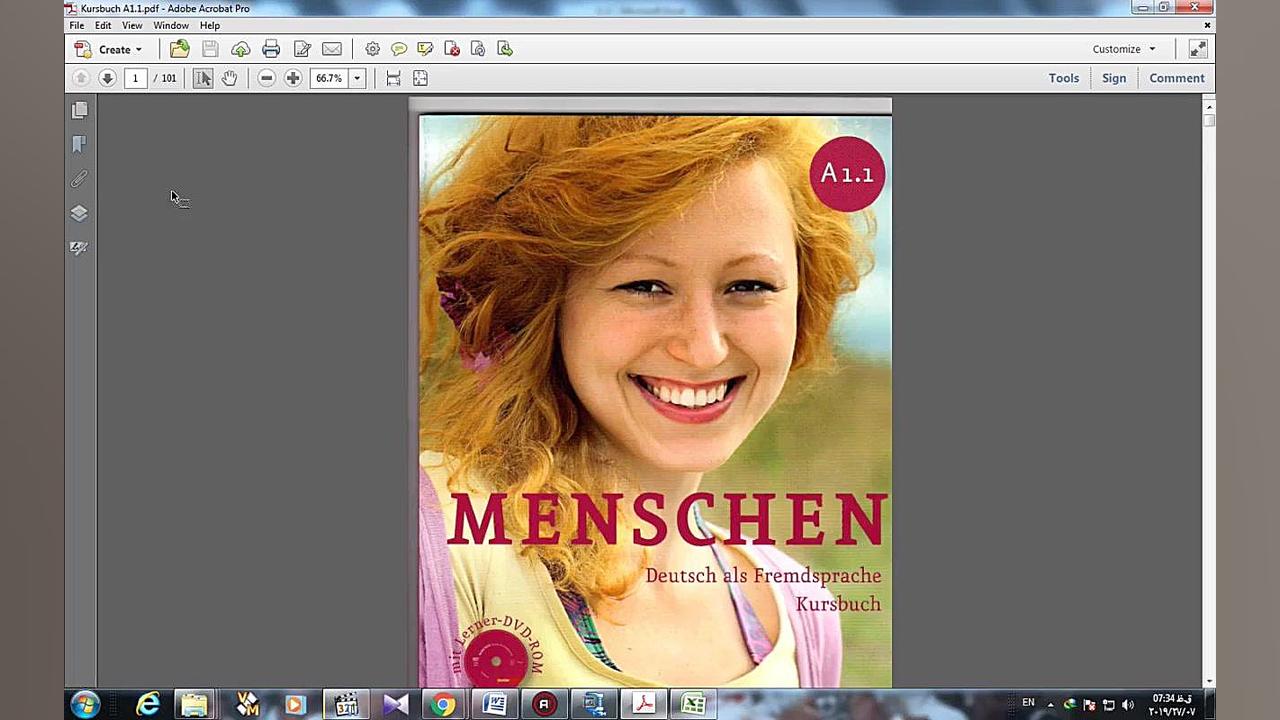
Task: Click the Fit one full page icon
Action: click(420, 78)
